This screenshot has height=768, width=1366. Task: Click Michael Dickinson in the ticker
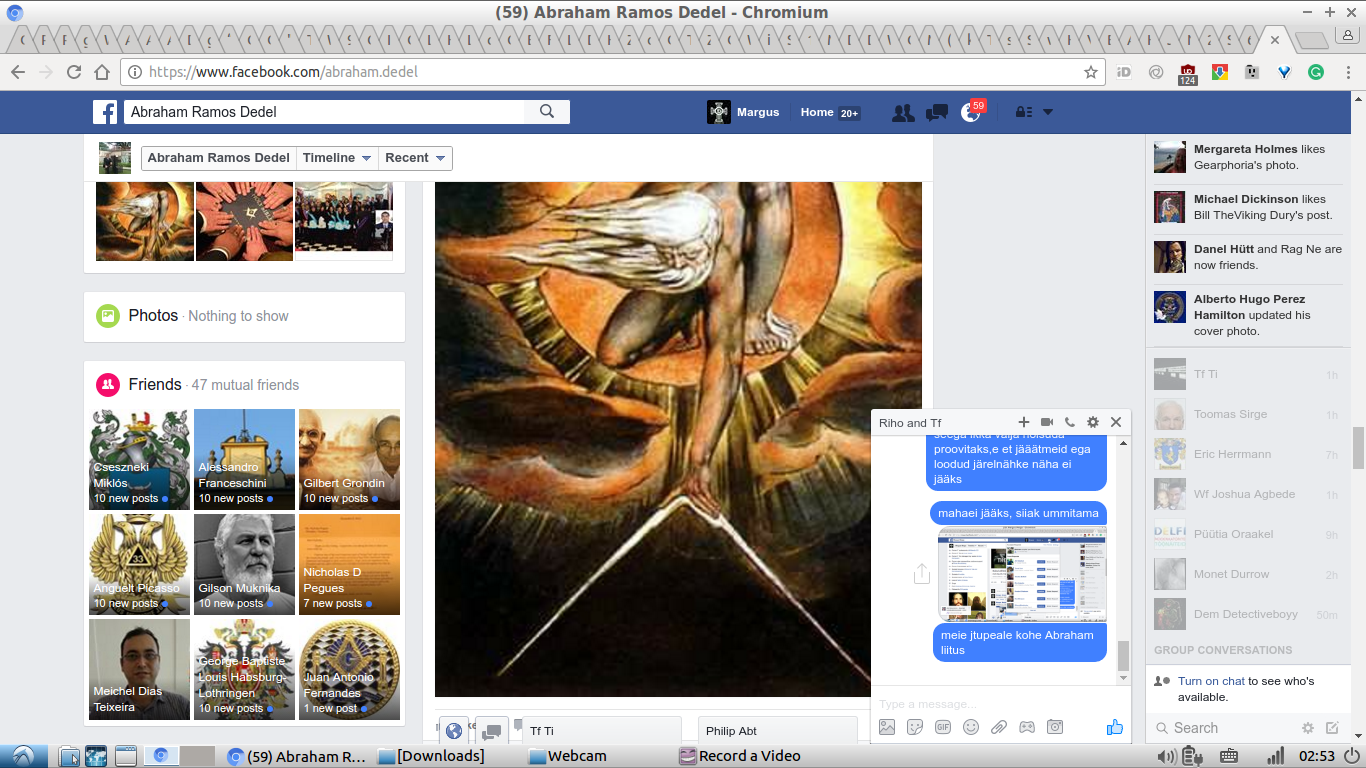coord(1246,199)
